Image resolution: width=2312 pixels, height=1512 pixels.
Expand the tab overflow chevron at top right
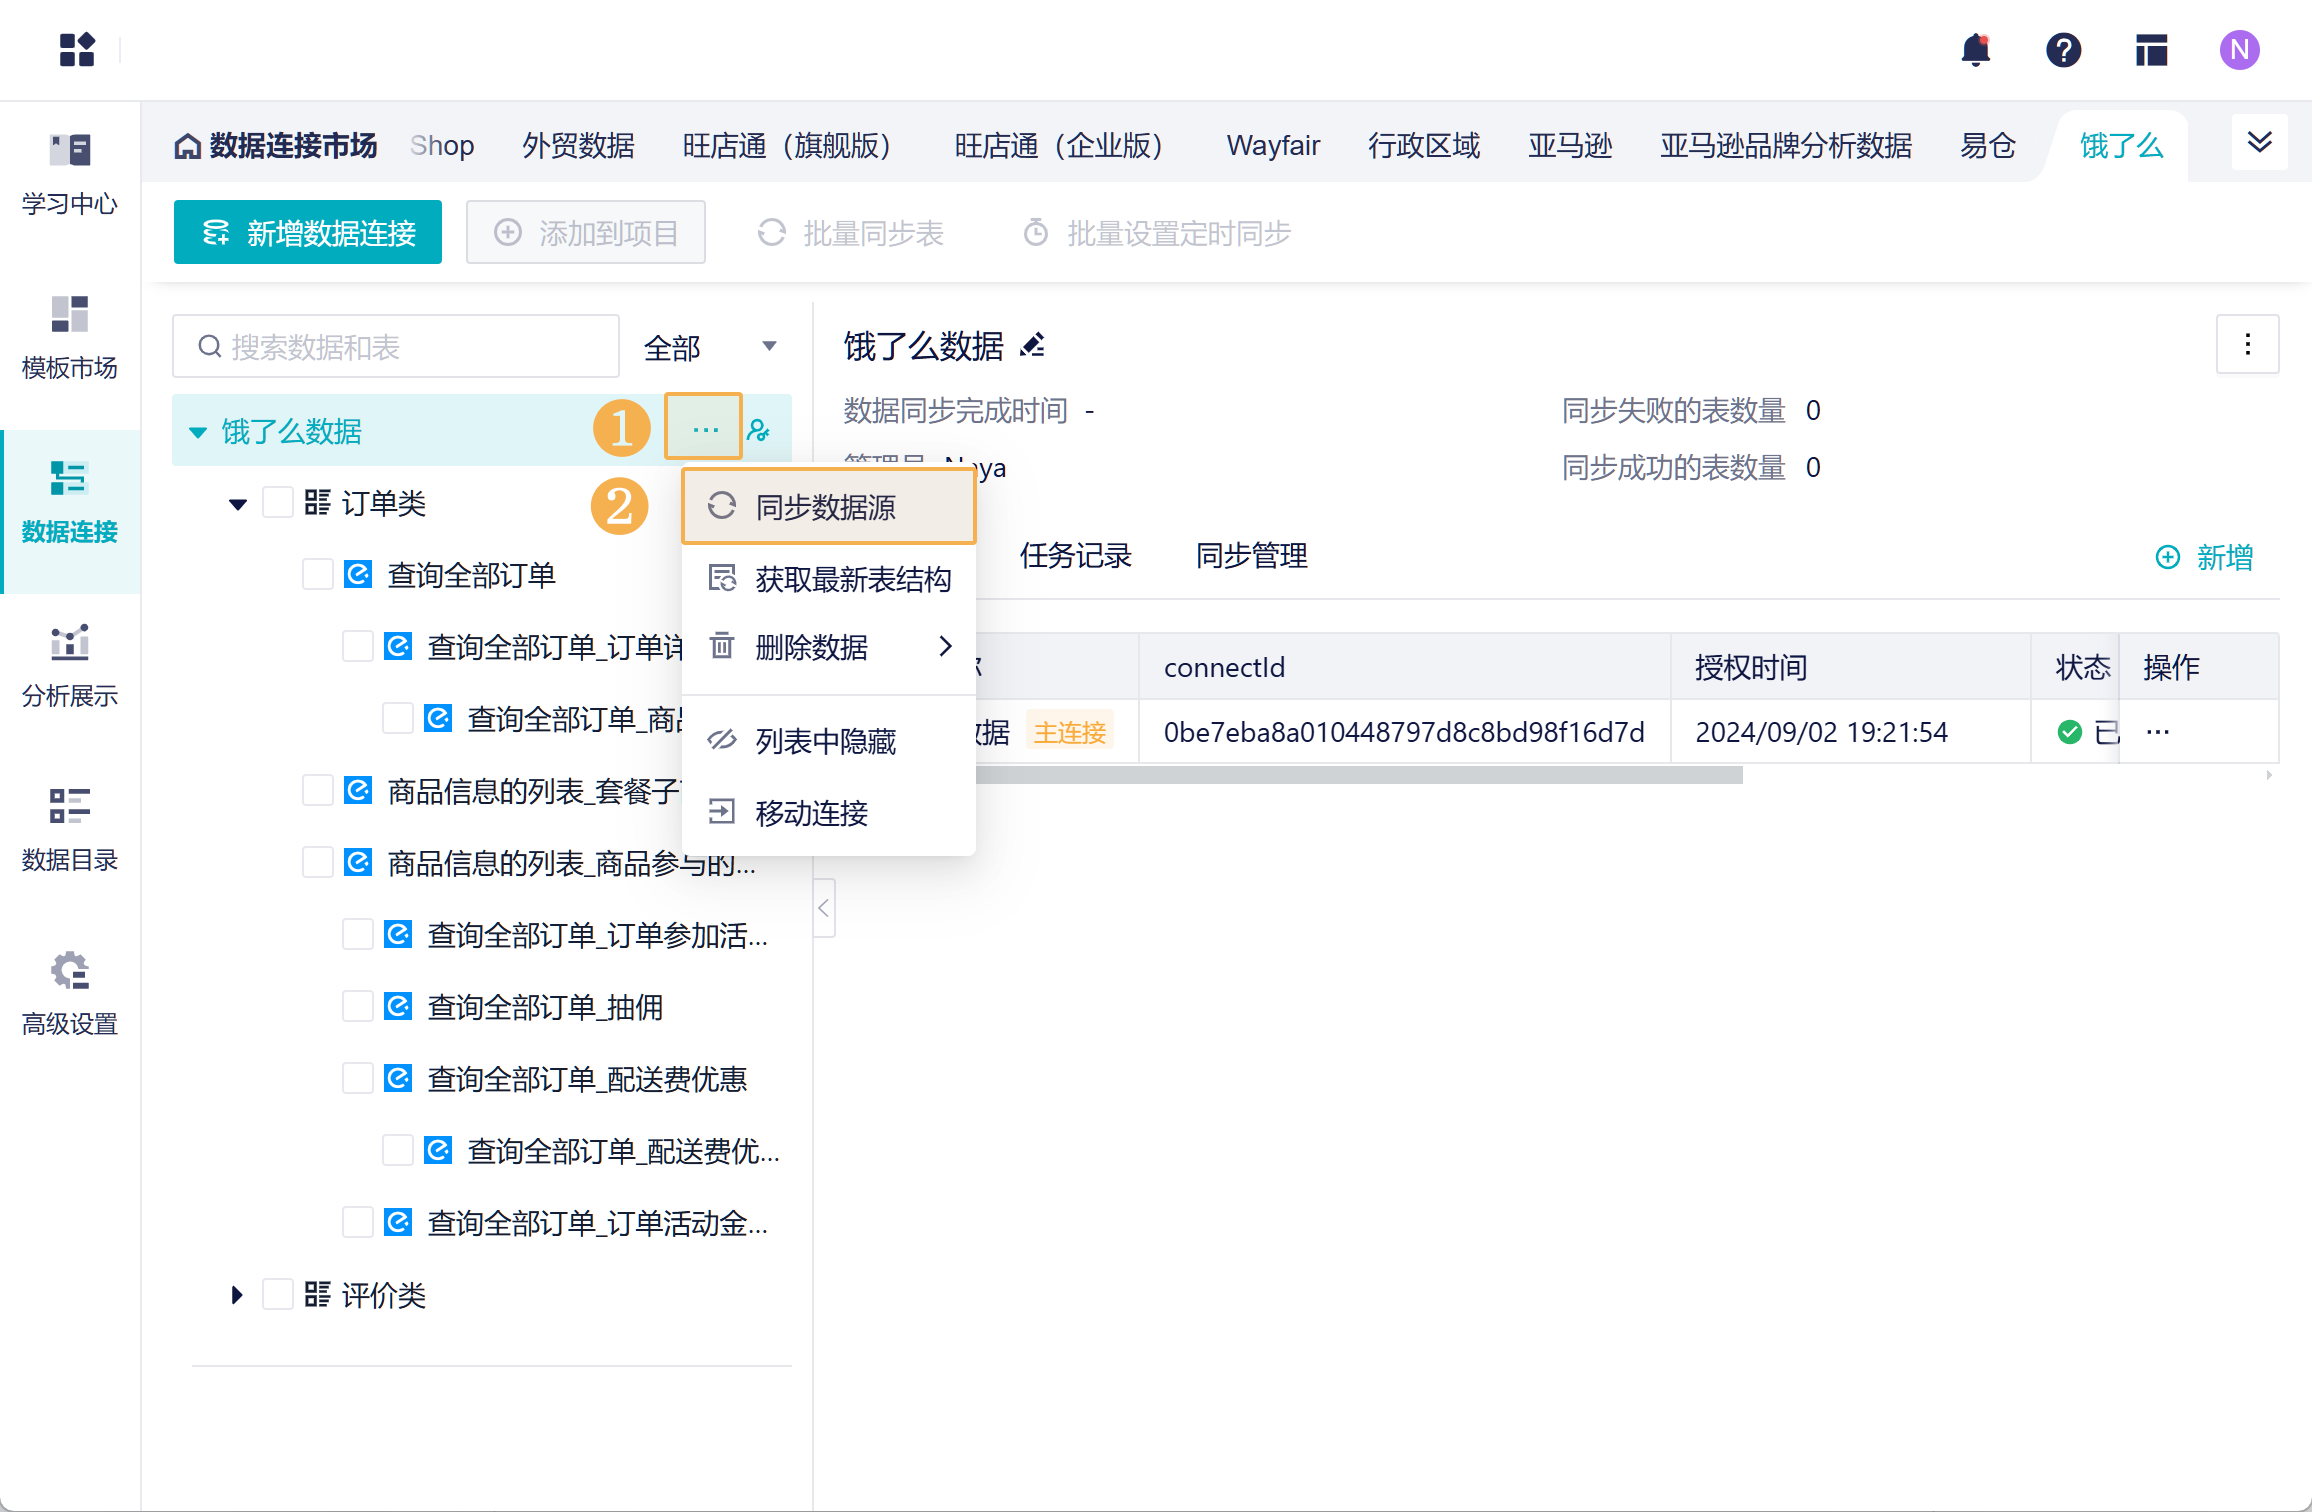2259,143
